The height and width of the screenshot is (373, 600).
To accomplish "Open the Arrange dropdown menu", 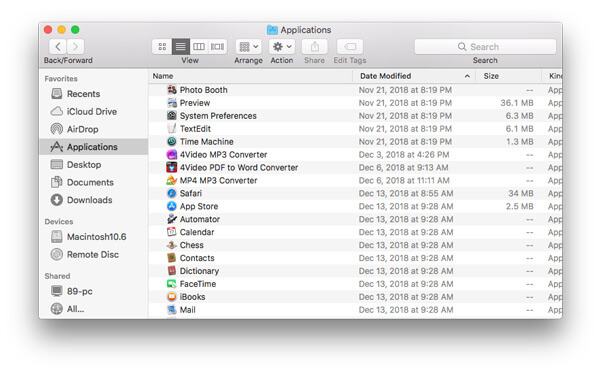I will (x=249, y=47).
